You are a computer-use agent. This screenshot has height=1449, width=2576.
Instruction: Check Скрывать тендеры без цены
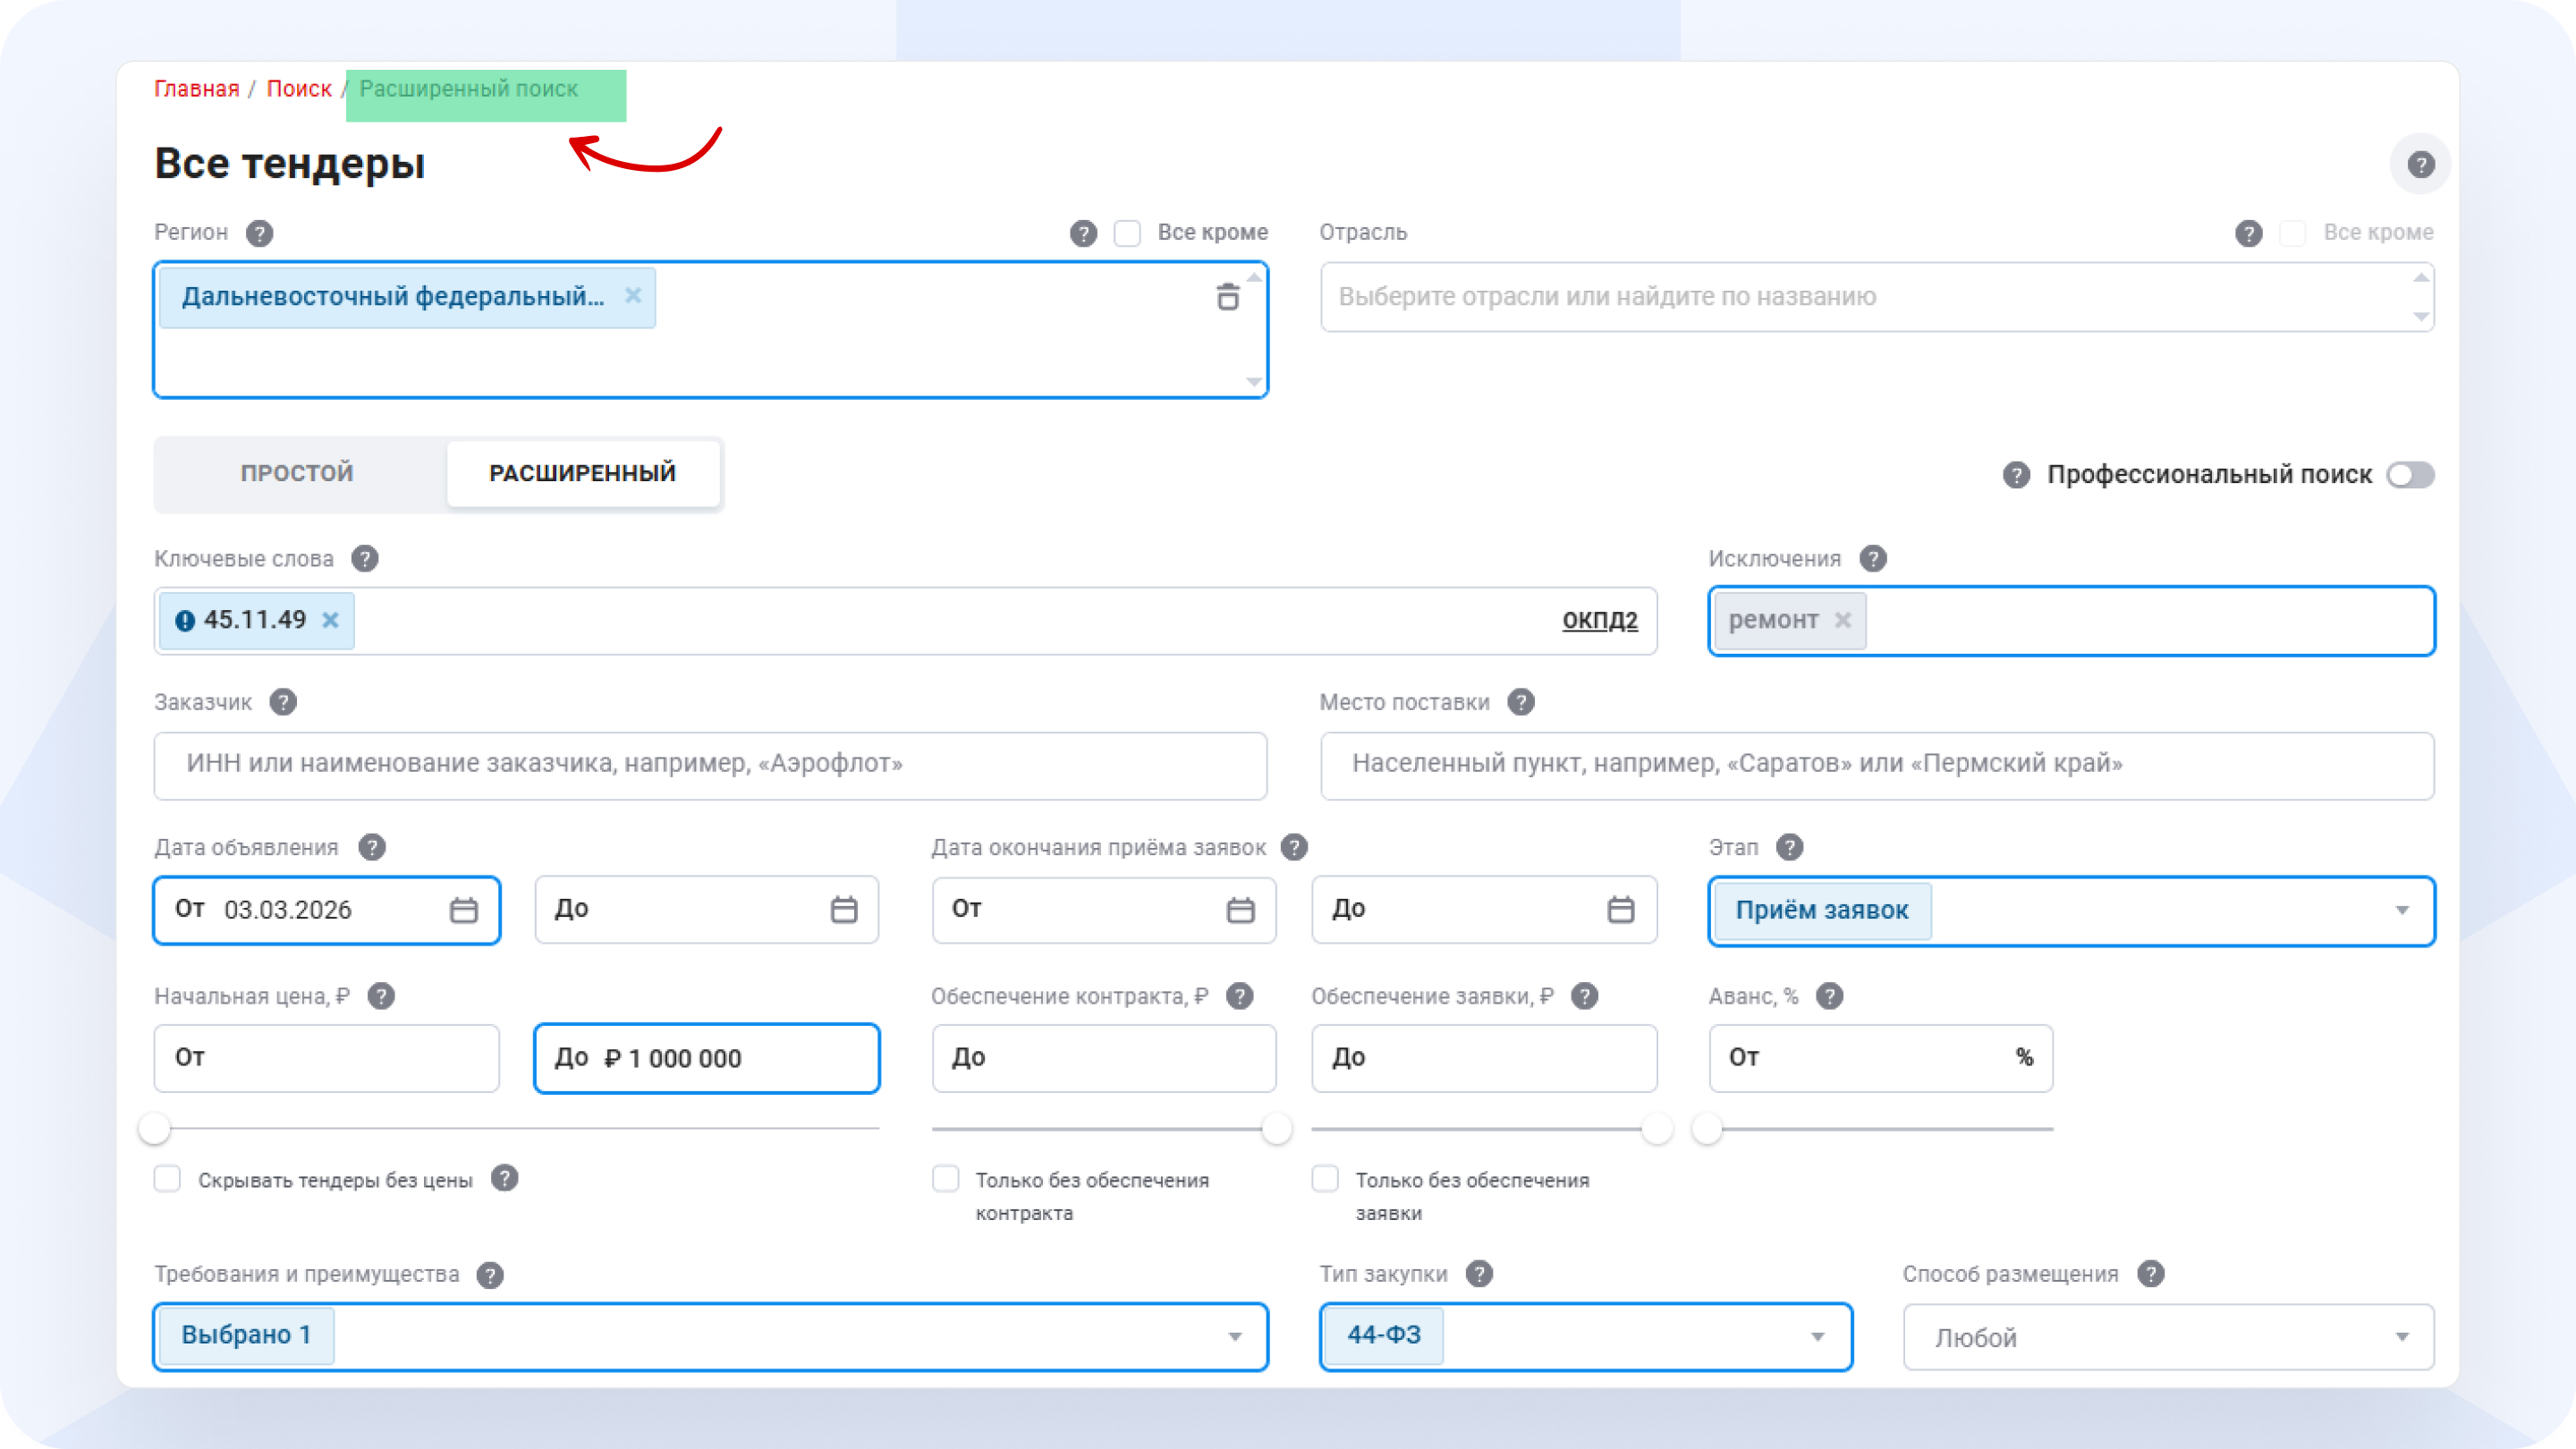pos(168,1179)
